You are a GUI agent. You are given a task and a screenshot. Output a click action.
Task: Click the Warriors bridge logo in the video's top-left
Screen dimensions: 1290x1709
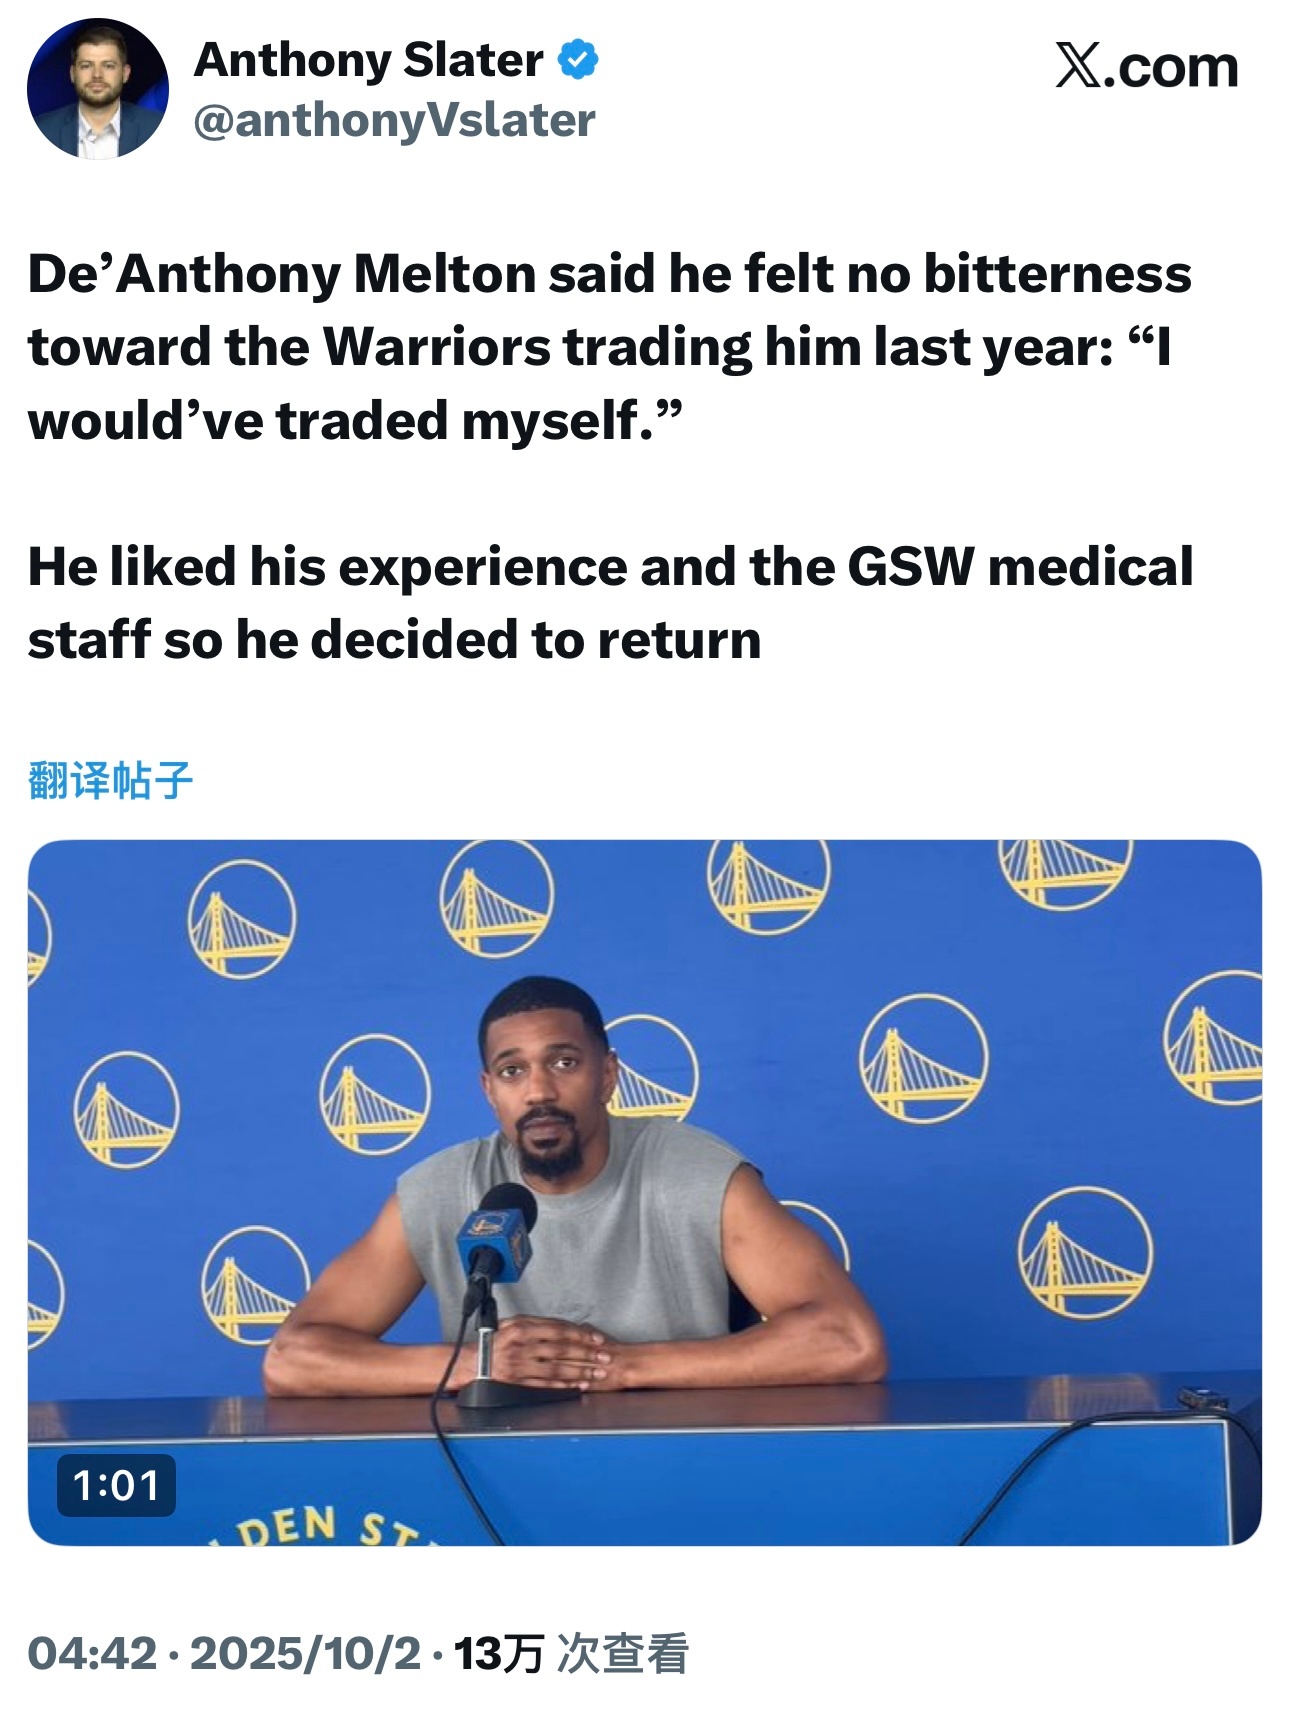(242, 917)
